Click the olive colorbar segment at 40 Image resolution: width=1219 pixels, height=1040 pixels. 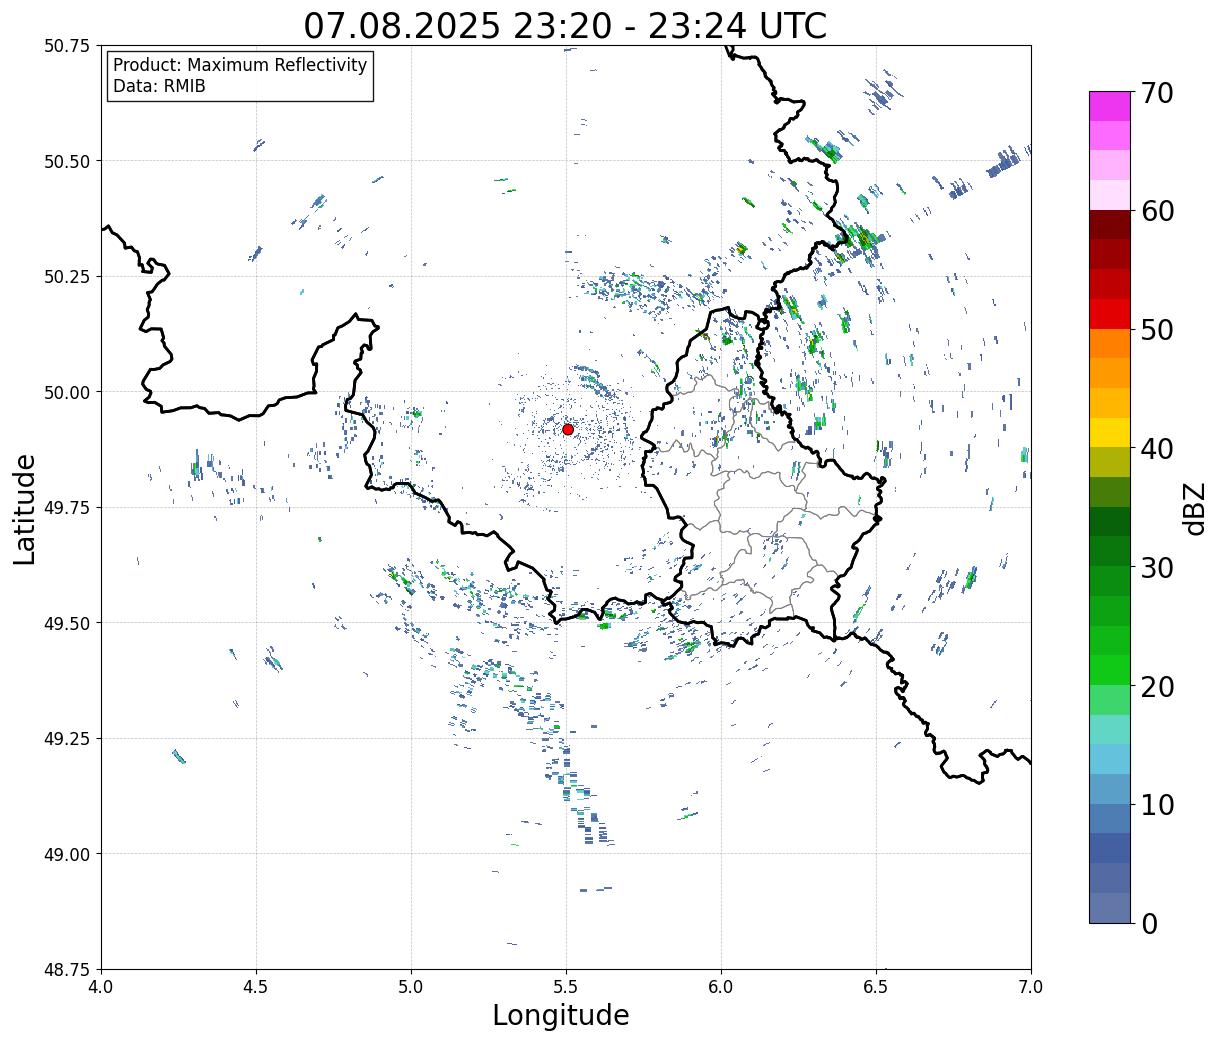coord(1110,462)
